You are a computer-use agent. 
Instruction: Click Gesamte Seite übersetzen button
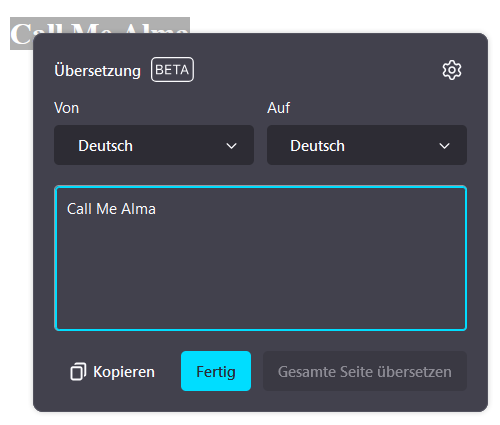pos(365,371)
